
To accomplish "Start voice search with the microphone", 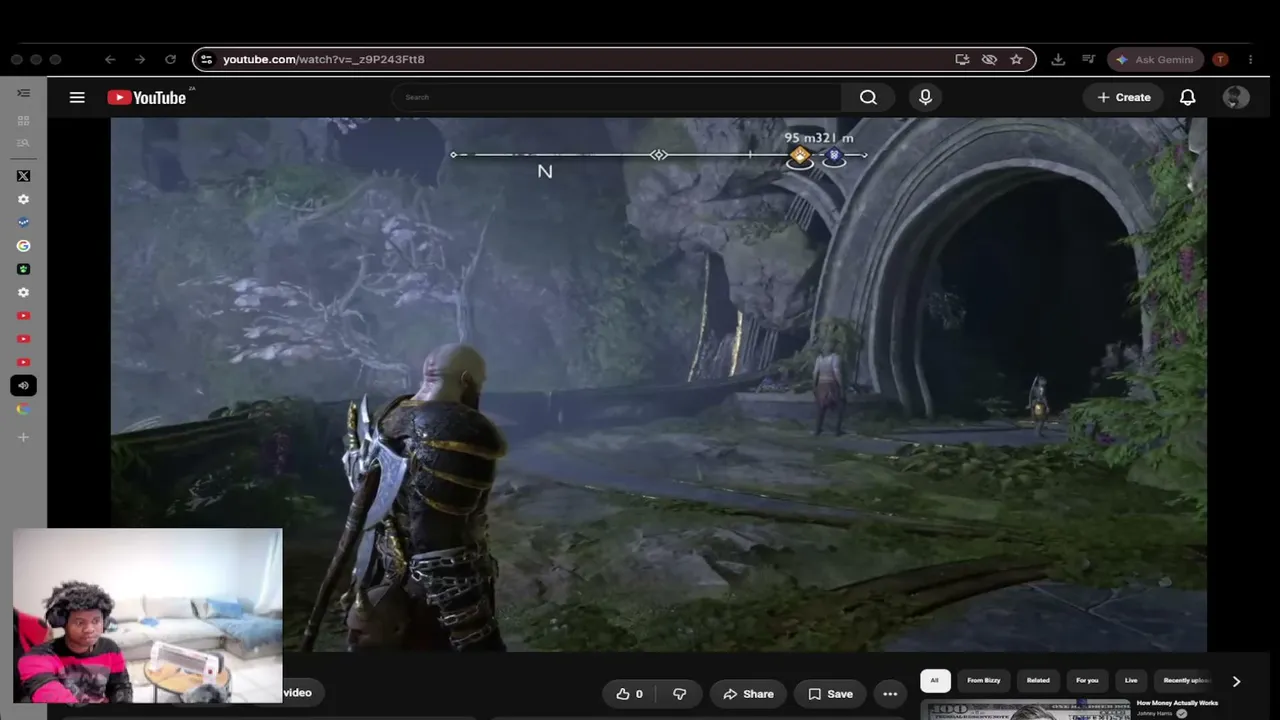I will [x=925, y=97].
